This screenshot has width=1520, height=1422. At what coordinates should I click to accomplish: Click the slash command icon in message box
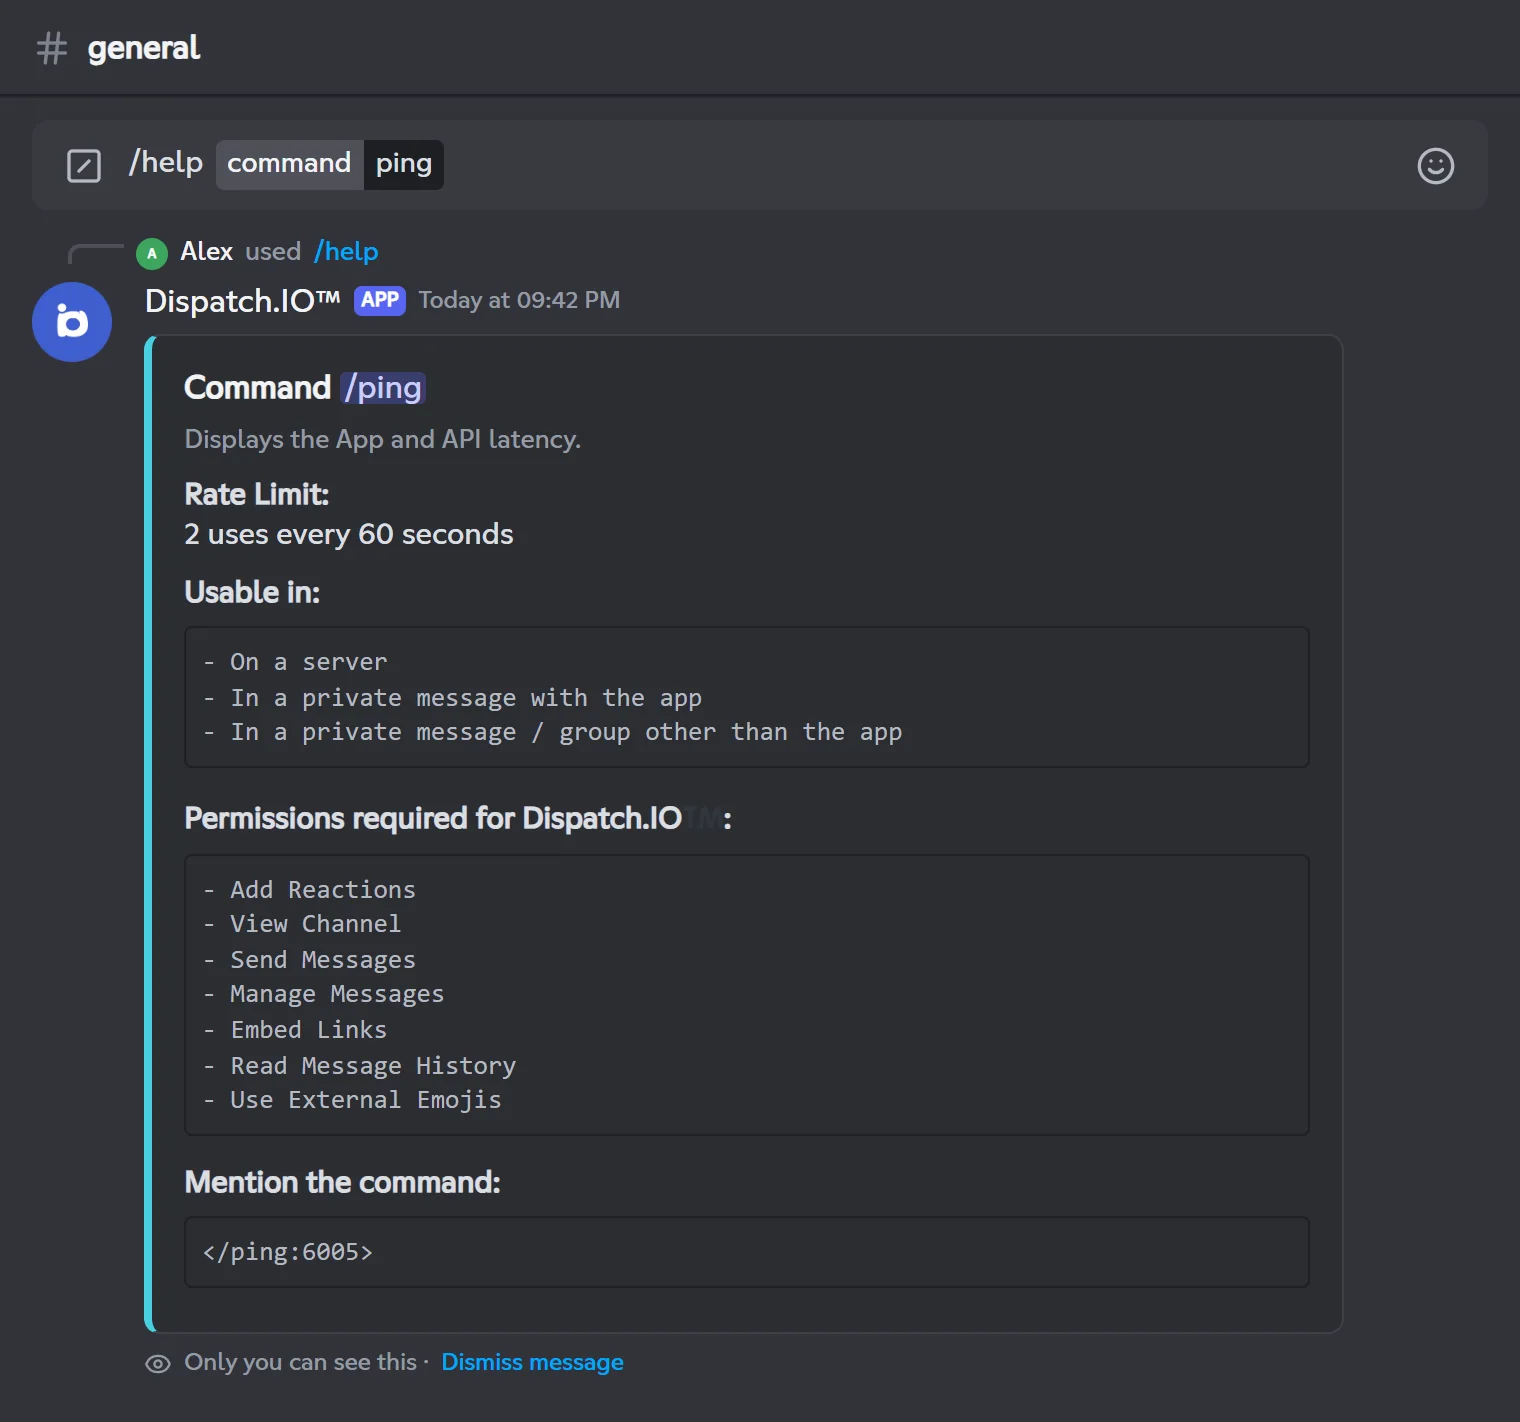click(x=84, y=166)
